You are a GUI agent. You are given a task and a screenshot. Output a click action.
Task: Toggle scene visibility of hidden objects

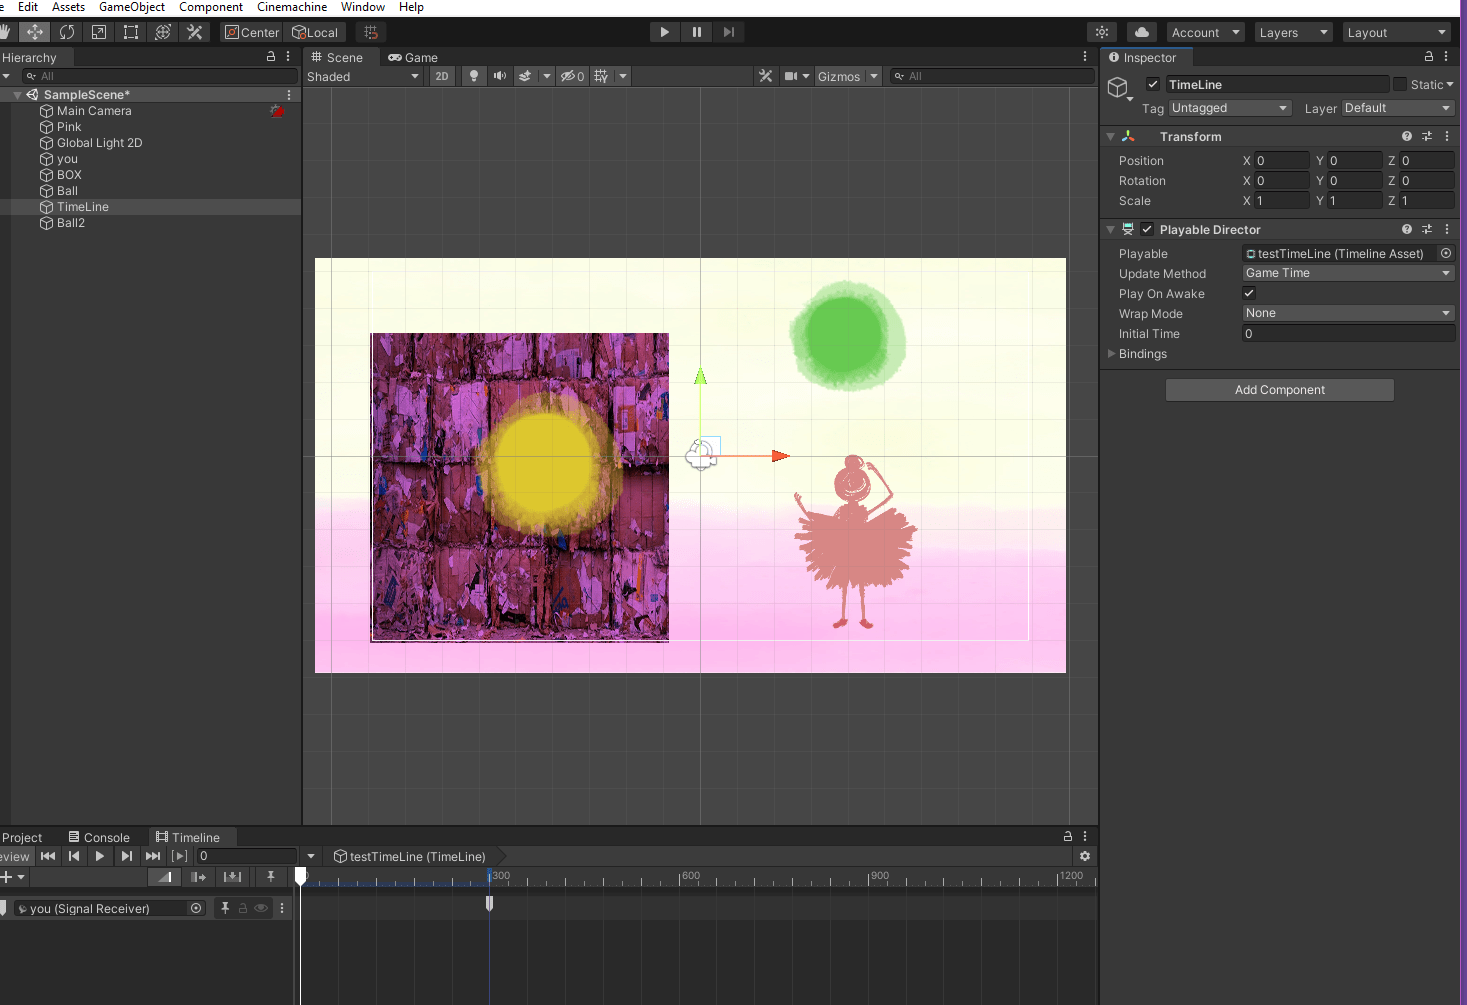[x=572, y=76]
